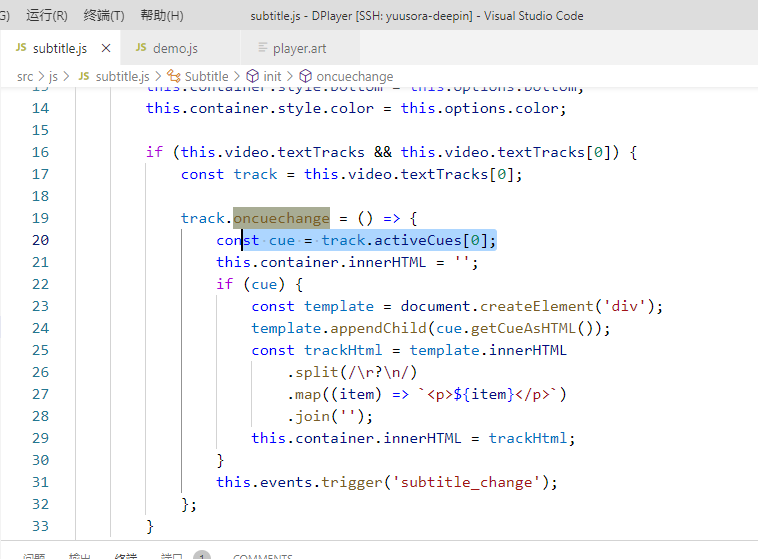Click the class symbol icon beside Subtitle breadcrumb
Viewport: 758px width, 559px height.
174,76
